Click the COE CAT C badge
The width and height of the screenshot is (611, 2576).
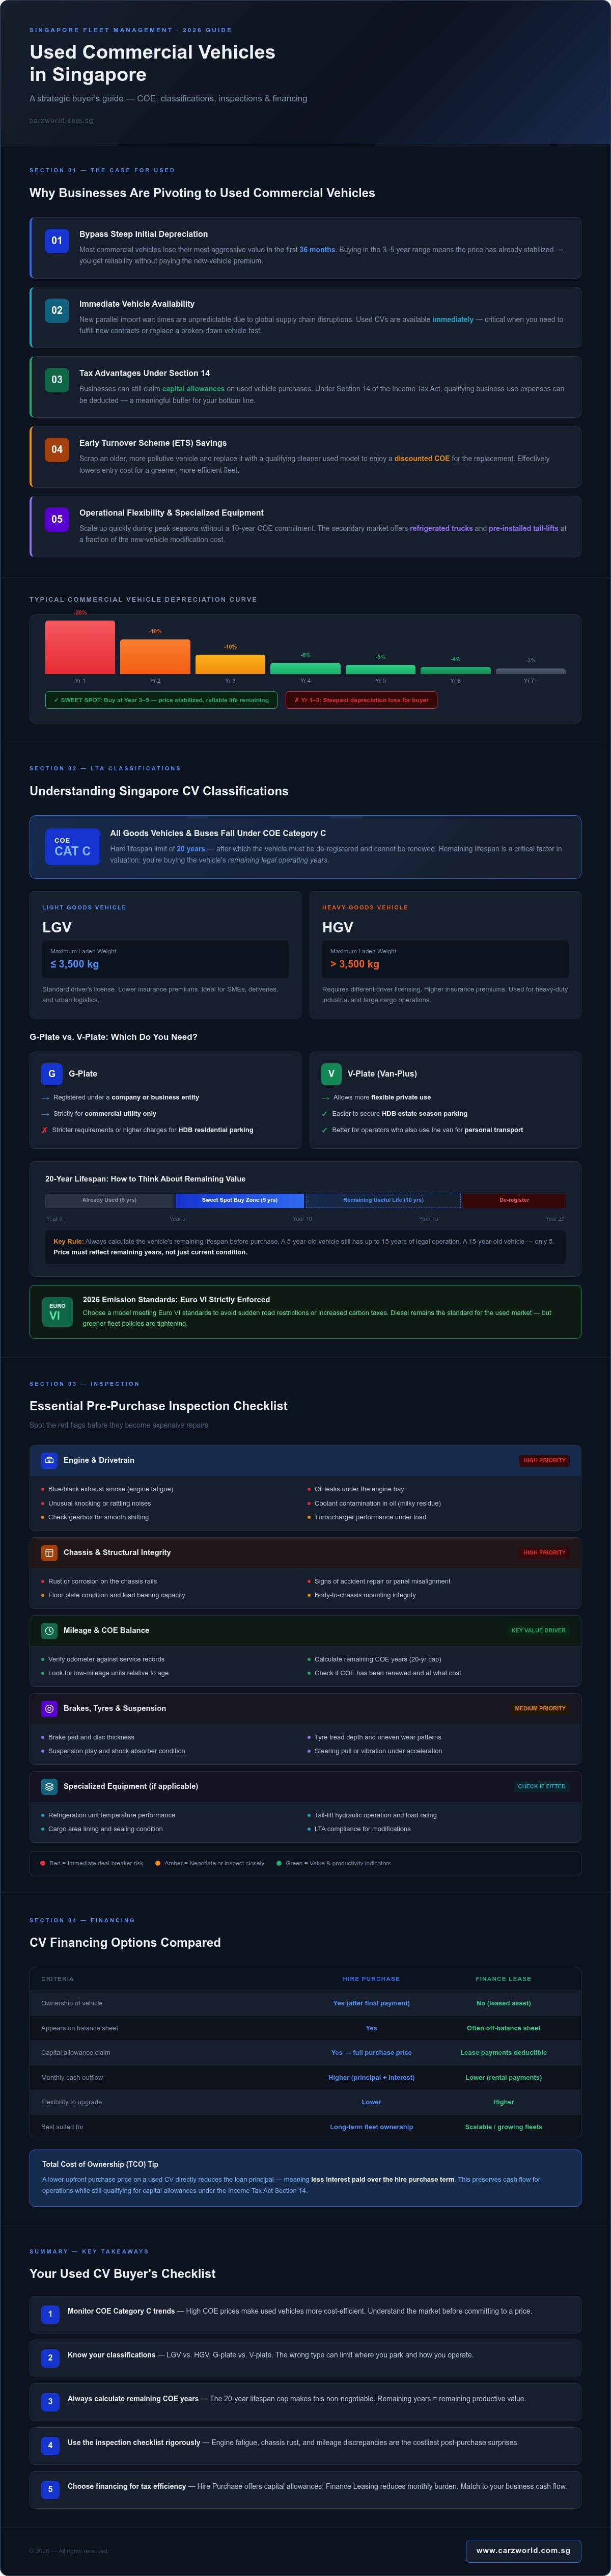[72, 846]
